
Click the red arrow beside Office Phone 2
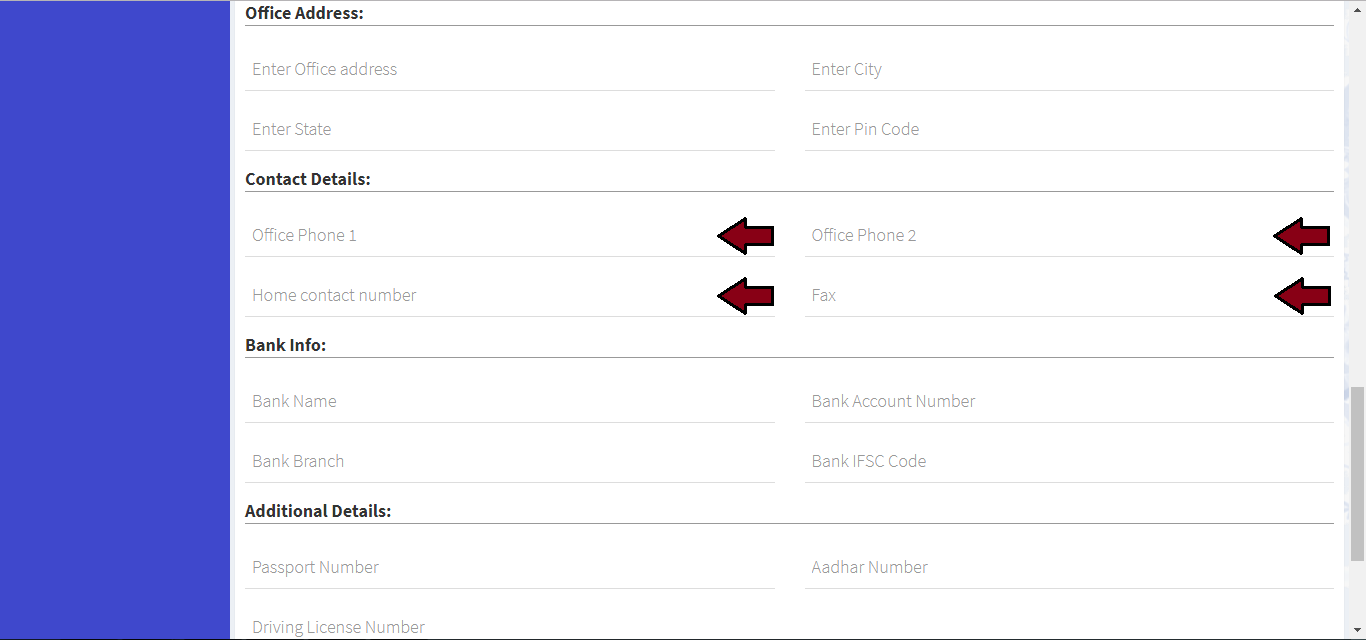(1302, 236)
